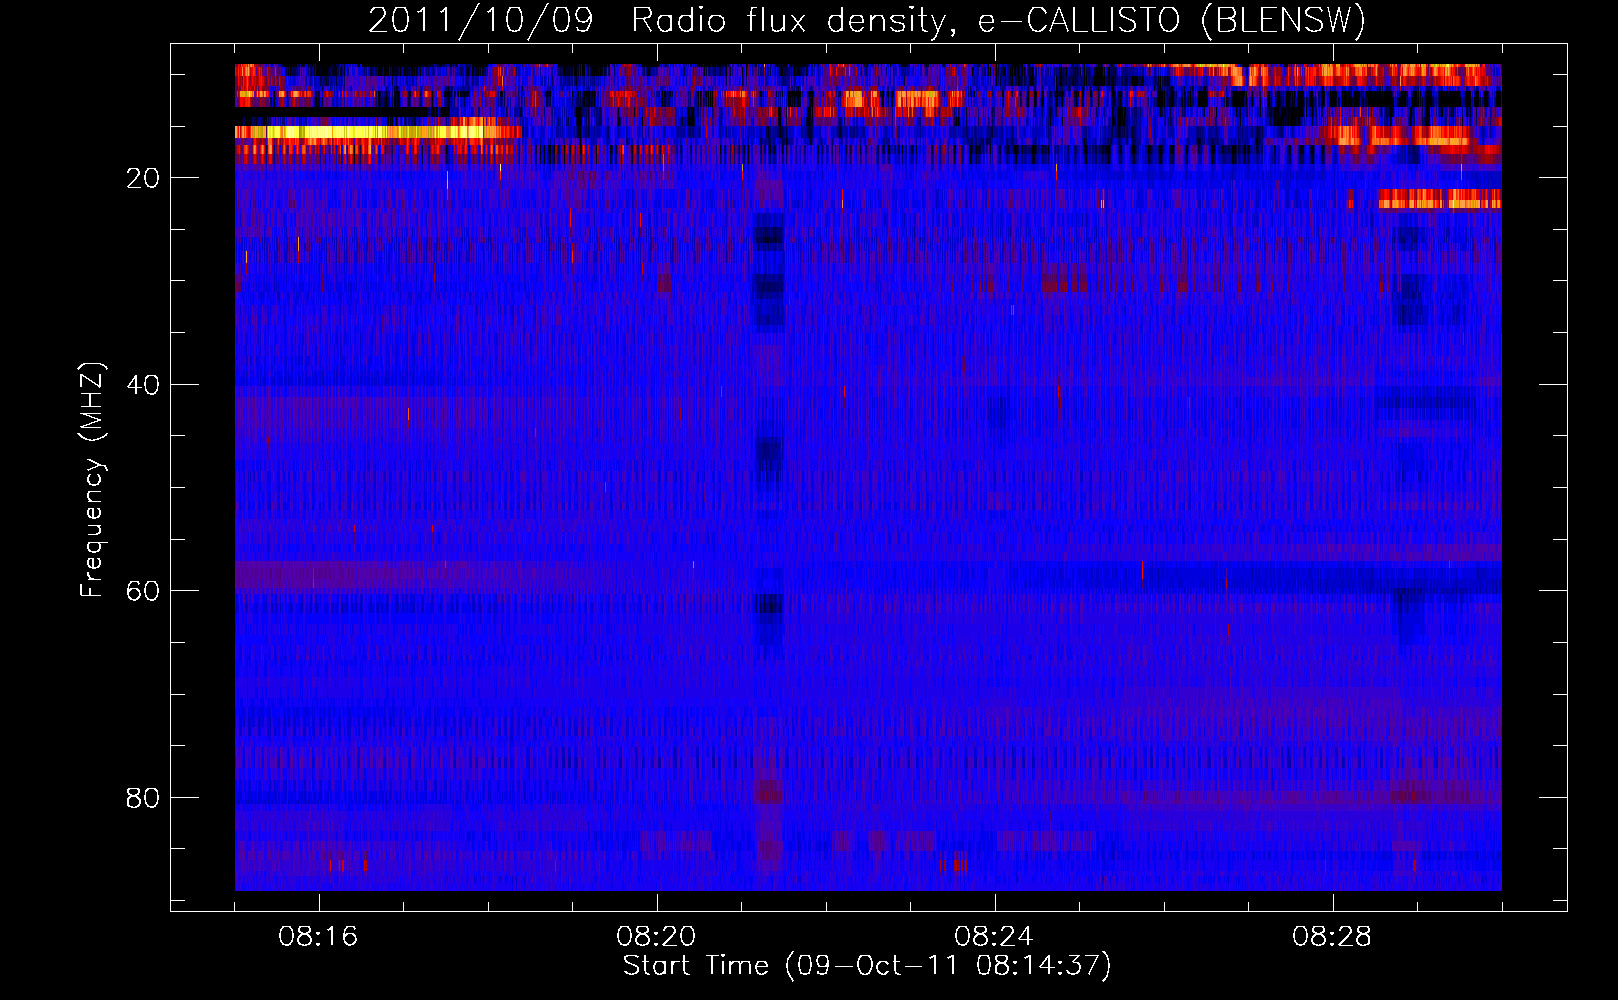
Task: Click the 'Start Time (09-Oct-11 08:14:37)' label
Action: click(x=867, y=966)
